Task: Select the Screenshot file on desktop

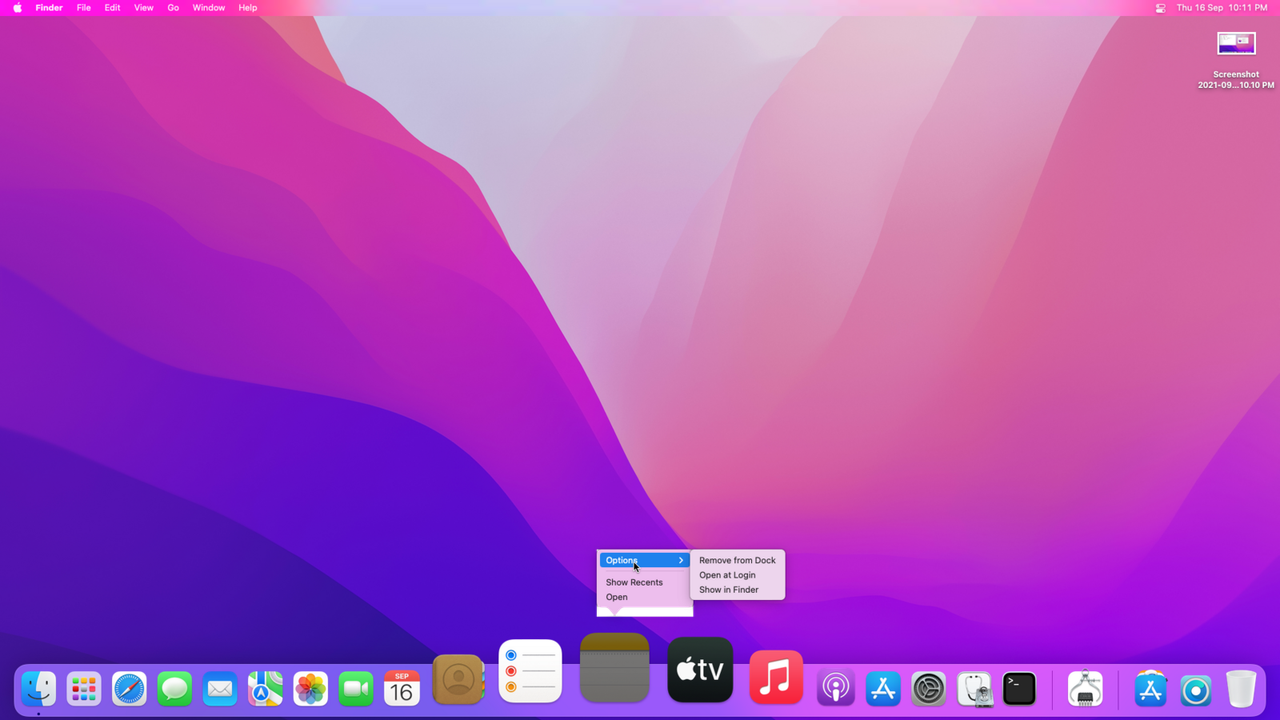Action: coord(1236,43)
